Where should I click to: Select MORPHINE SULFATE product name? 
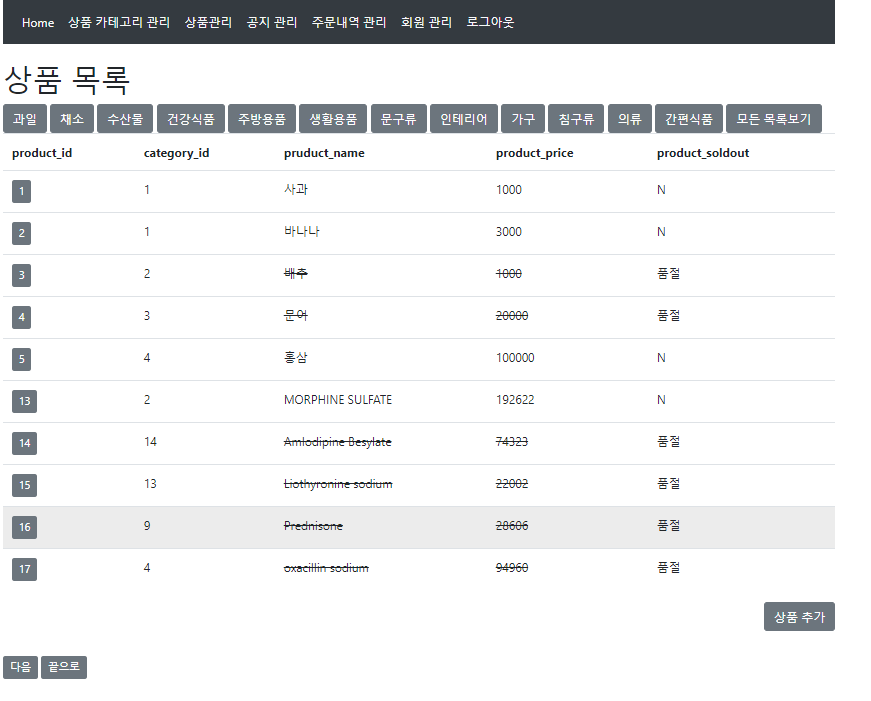(x=338, y=399)
